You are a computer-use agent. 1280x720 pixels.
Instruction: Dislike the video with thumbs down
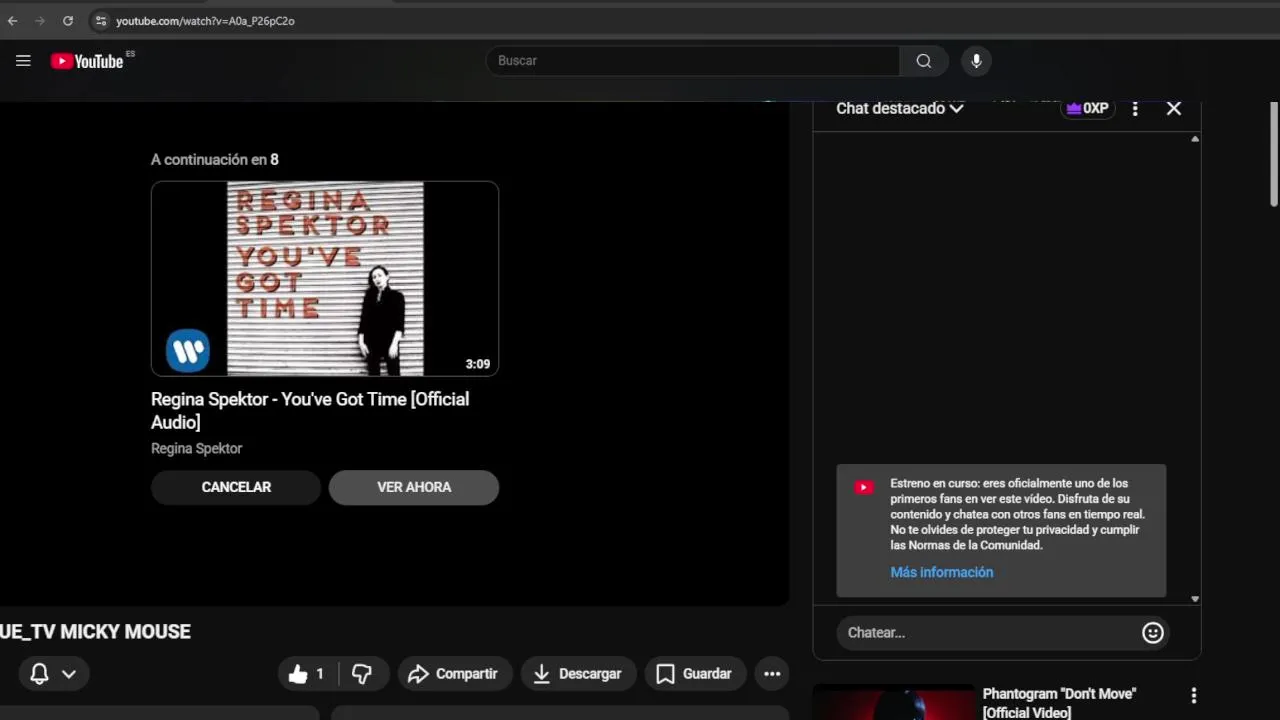(x=362, y=674)
